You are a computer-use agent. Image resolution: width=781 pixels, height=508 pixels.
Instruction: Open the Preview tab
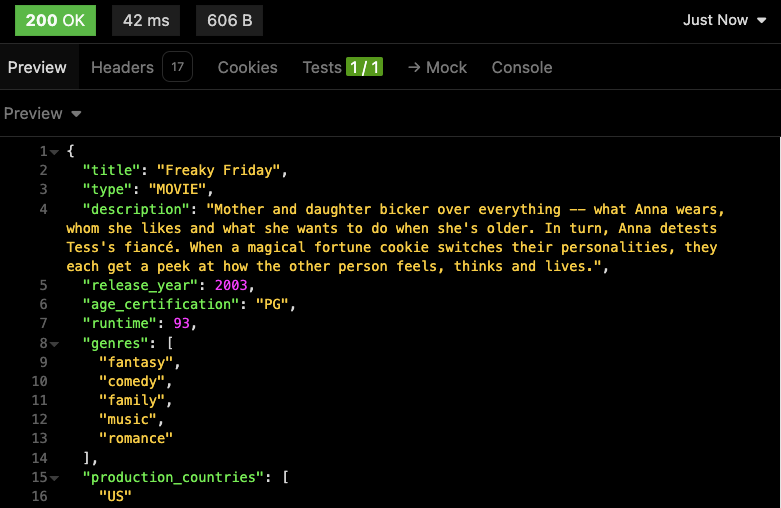[x=37, y=67]
